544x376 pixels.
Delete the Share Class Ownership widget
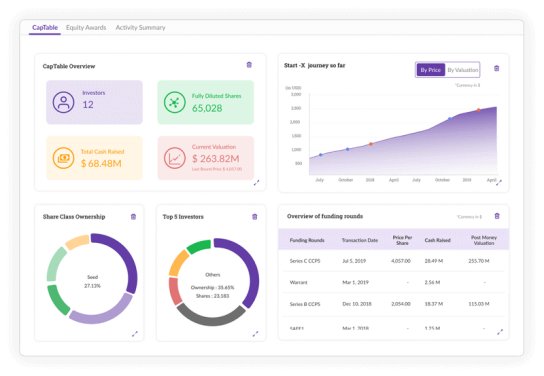tap(133, 217)
